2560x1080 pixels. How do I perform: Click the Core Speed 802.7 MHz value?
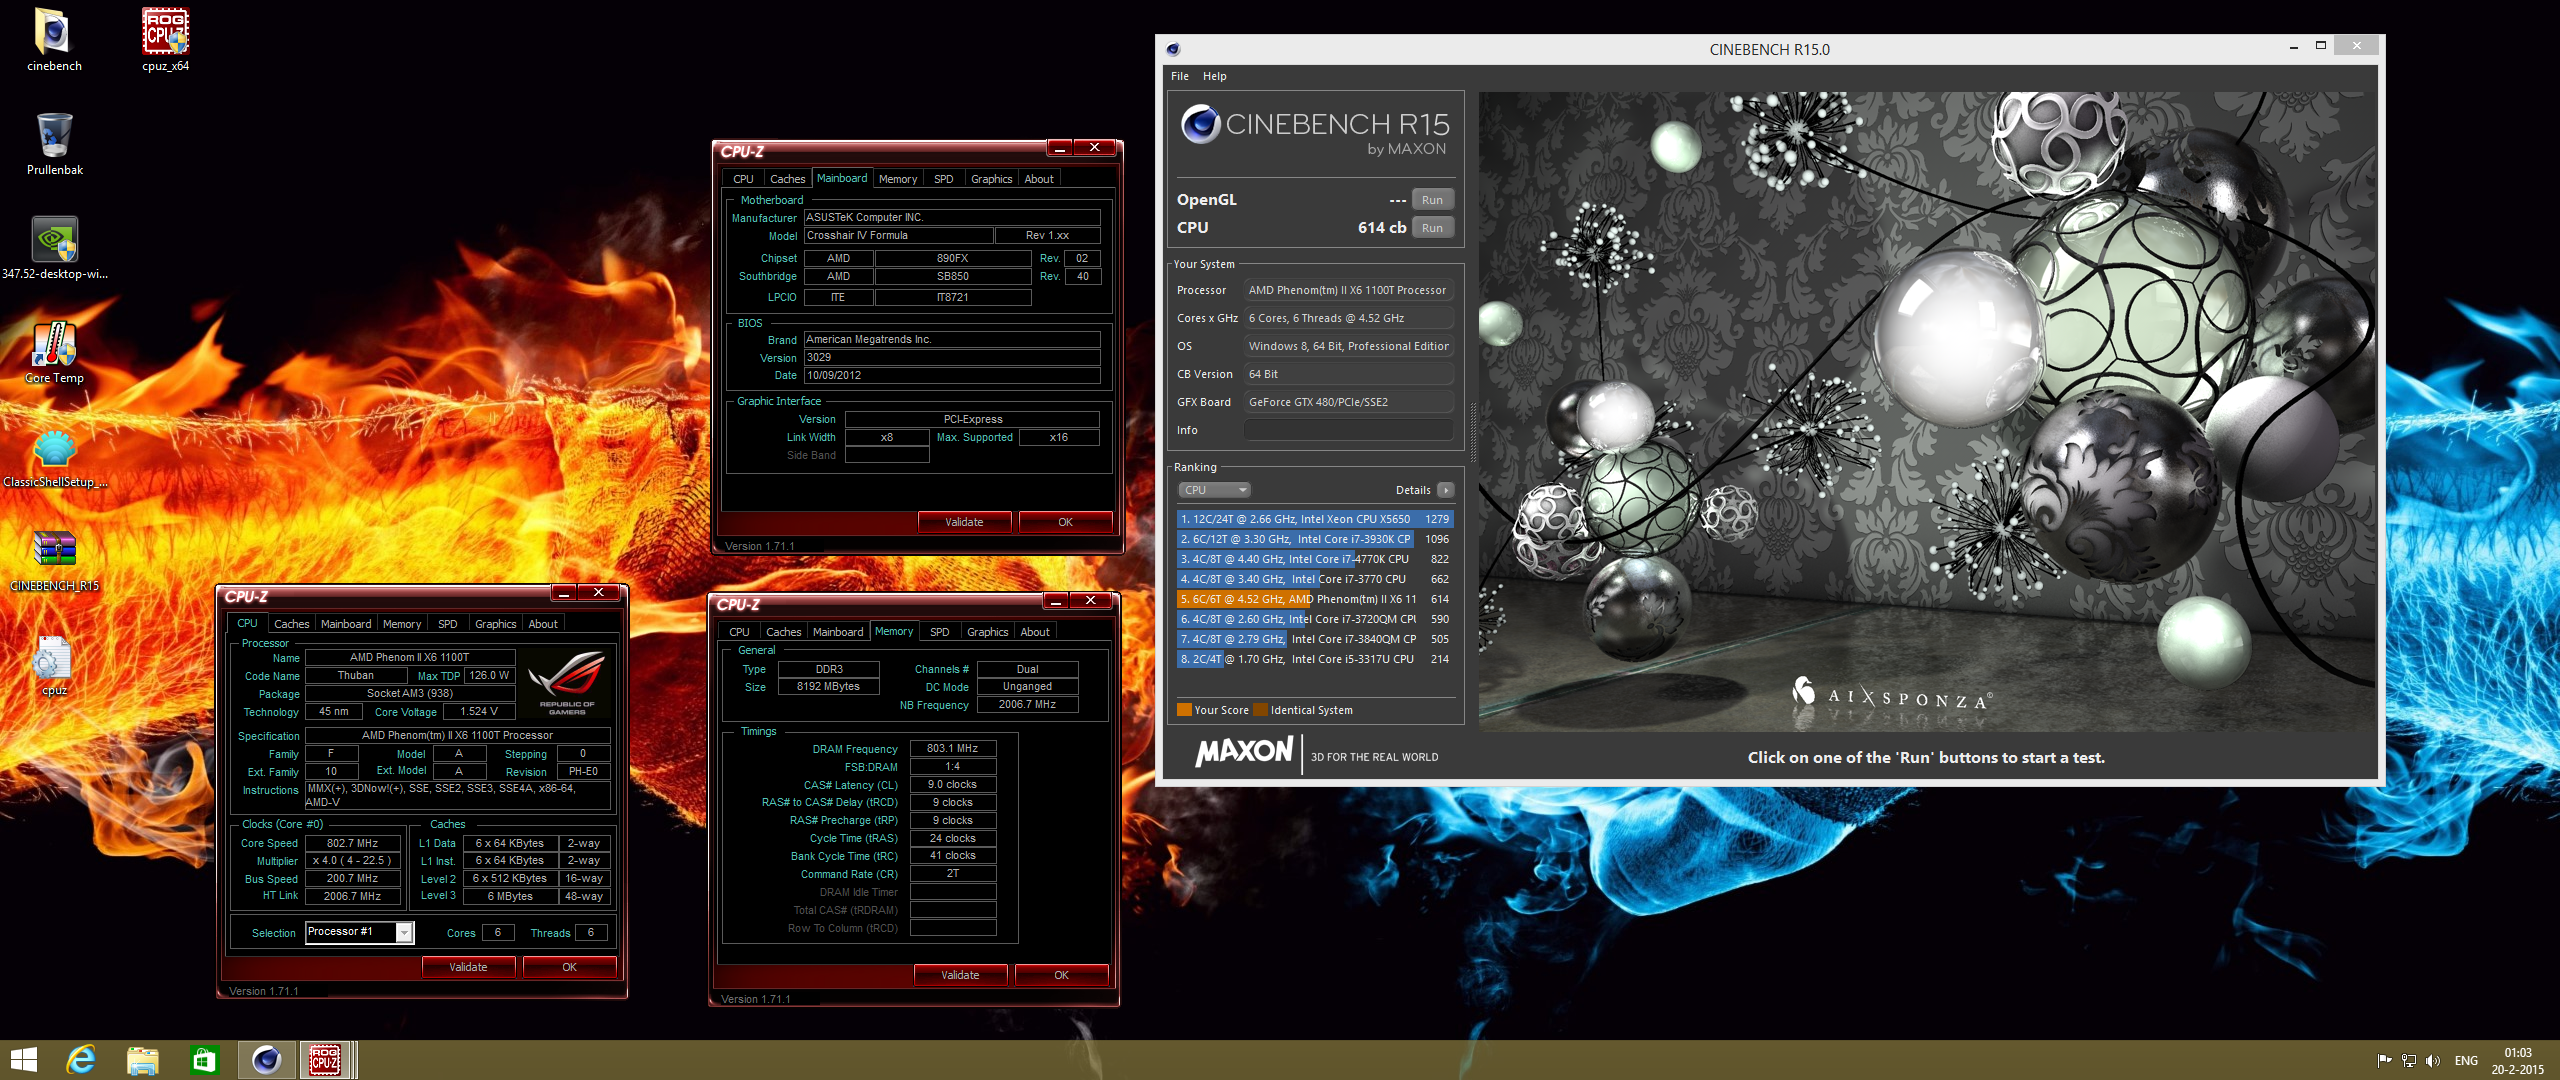[352, 843]
